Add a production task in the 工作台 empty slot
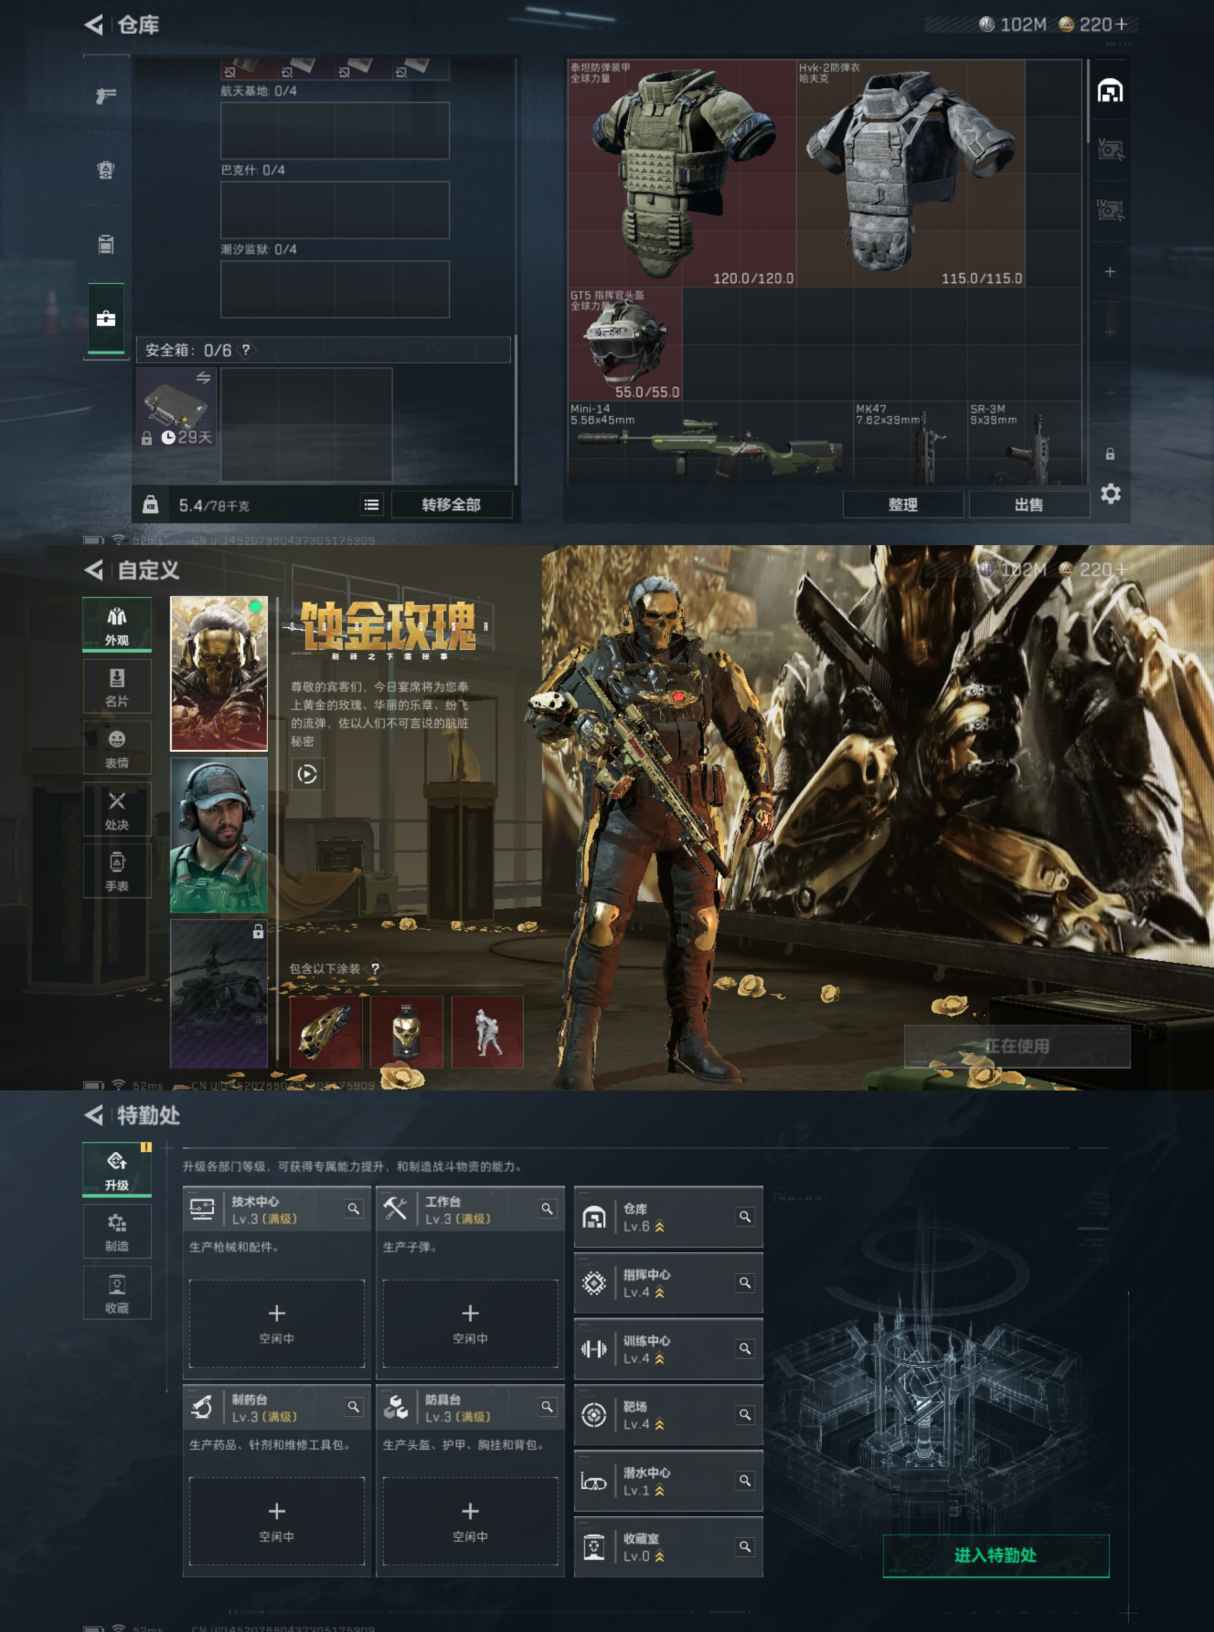Screen dimensions: 1214x1632 470,1322
